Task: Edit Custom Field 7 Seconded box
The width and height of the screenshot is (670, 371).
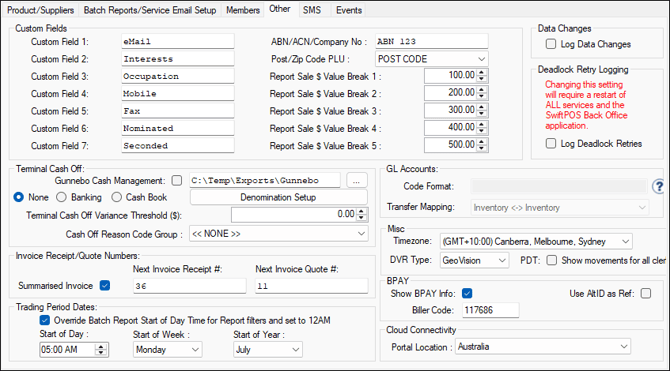Action: [178, 145]
